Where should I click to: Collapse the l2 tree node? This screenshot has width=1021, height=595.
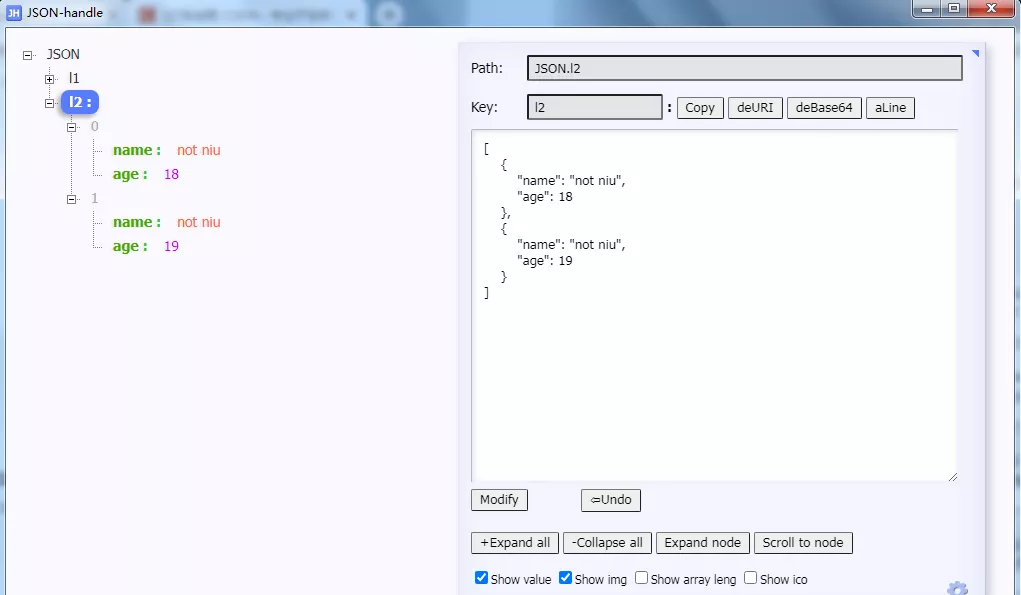click(48, 102)
